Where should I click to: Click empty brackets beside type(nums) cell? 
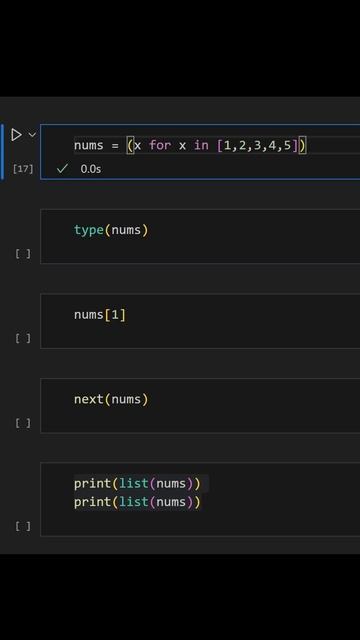tap(23, 254)
